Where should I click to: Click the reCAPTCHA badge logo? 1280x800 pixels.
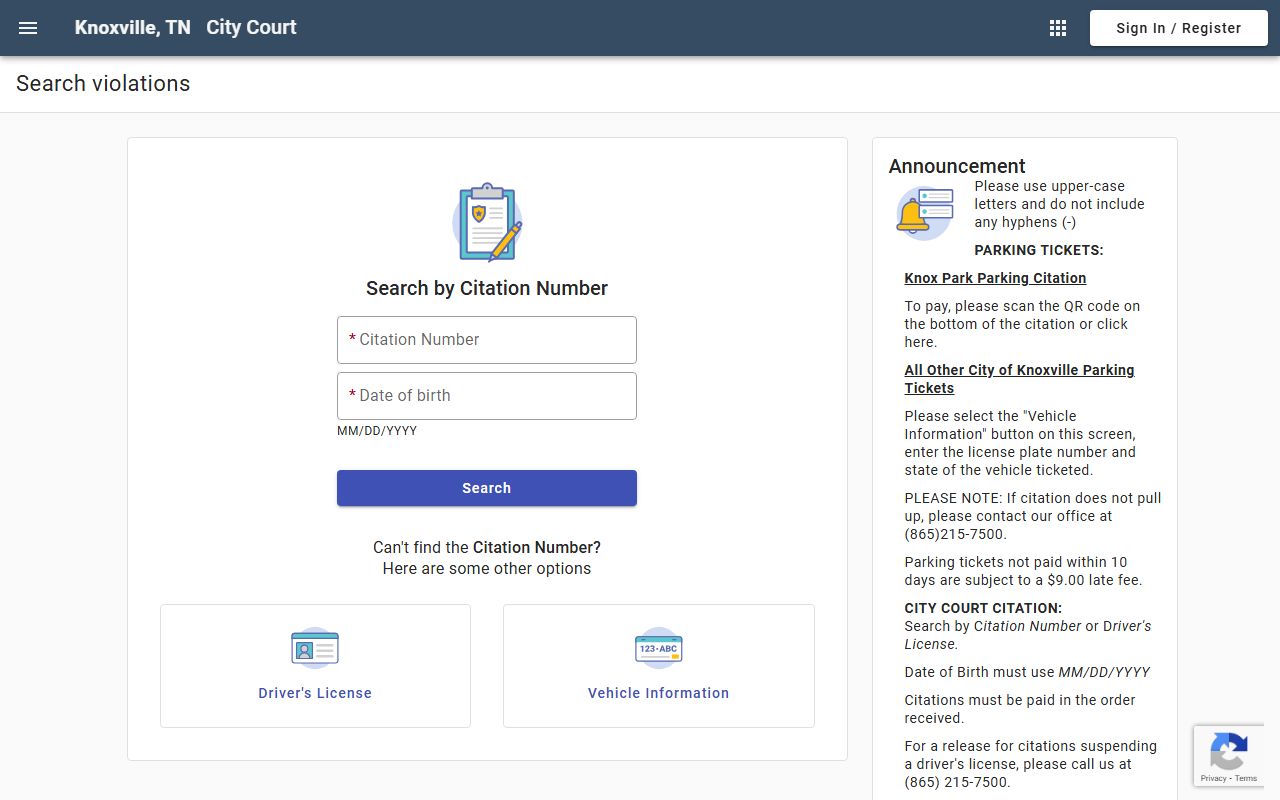[1228, 751]
